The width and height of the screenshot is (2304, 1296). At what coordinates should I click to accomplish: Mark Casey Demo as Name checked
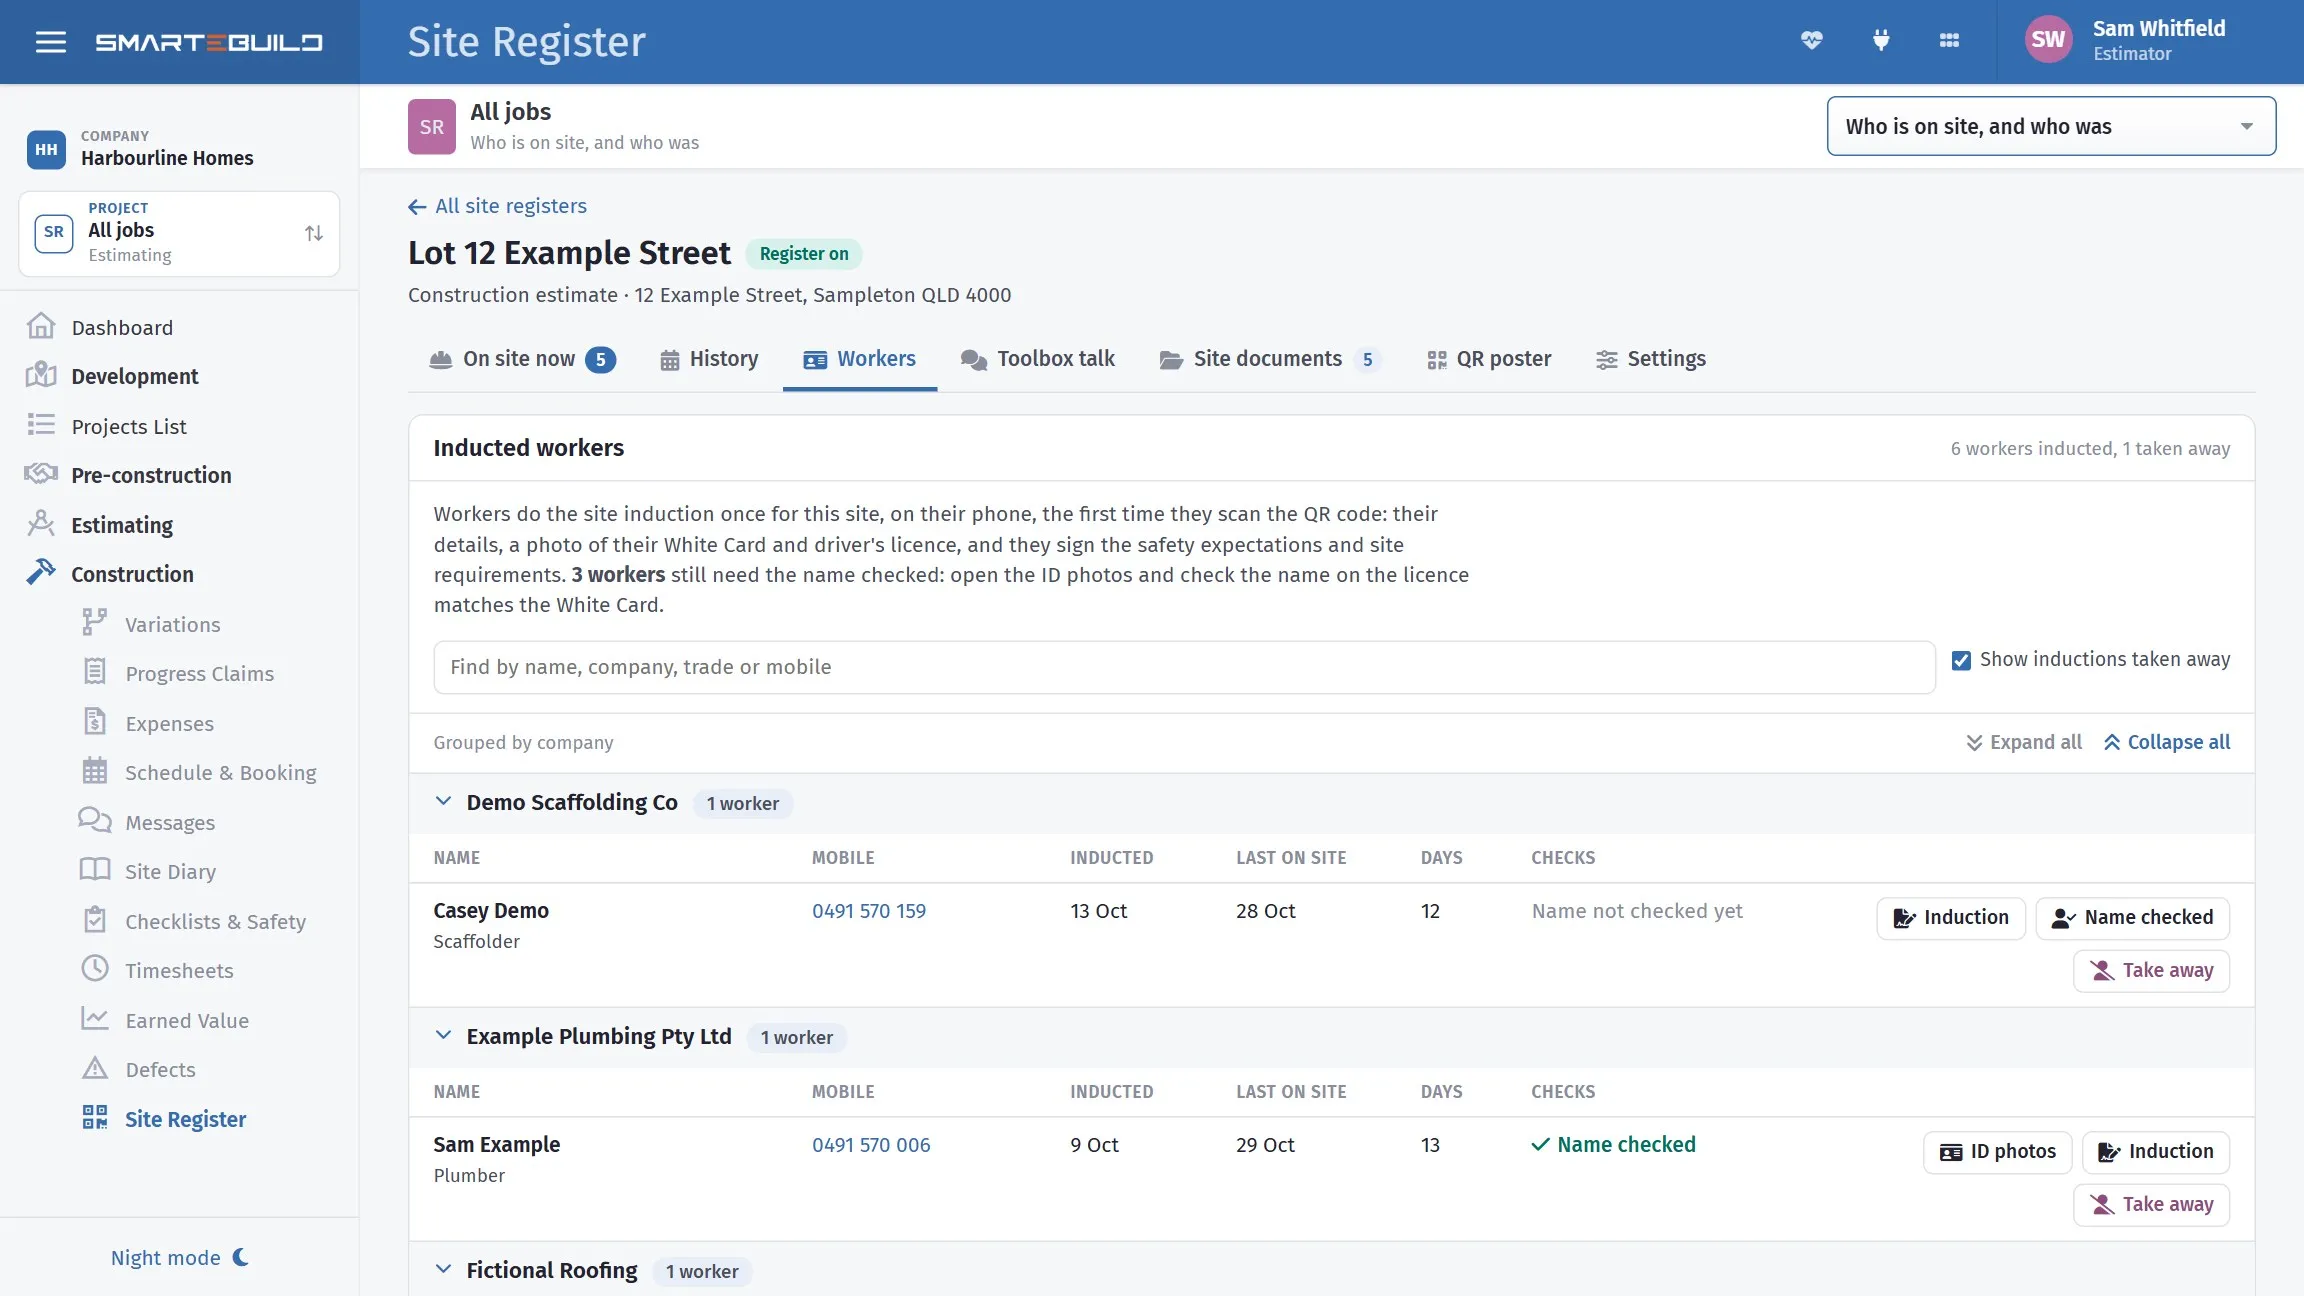pyautogui.click(x=2132, y=918)
